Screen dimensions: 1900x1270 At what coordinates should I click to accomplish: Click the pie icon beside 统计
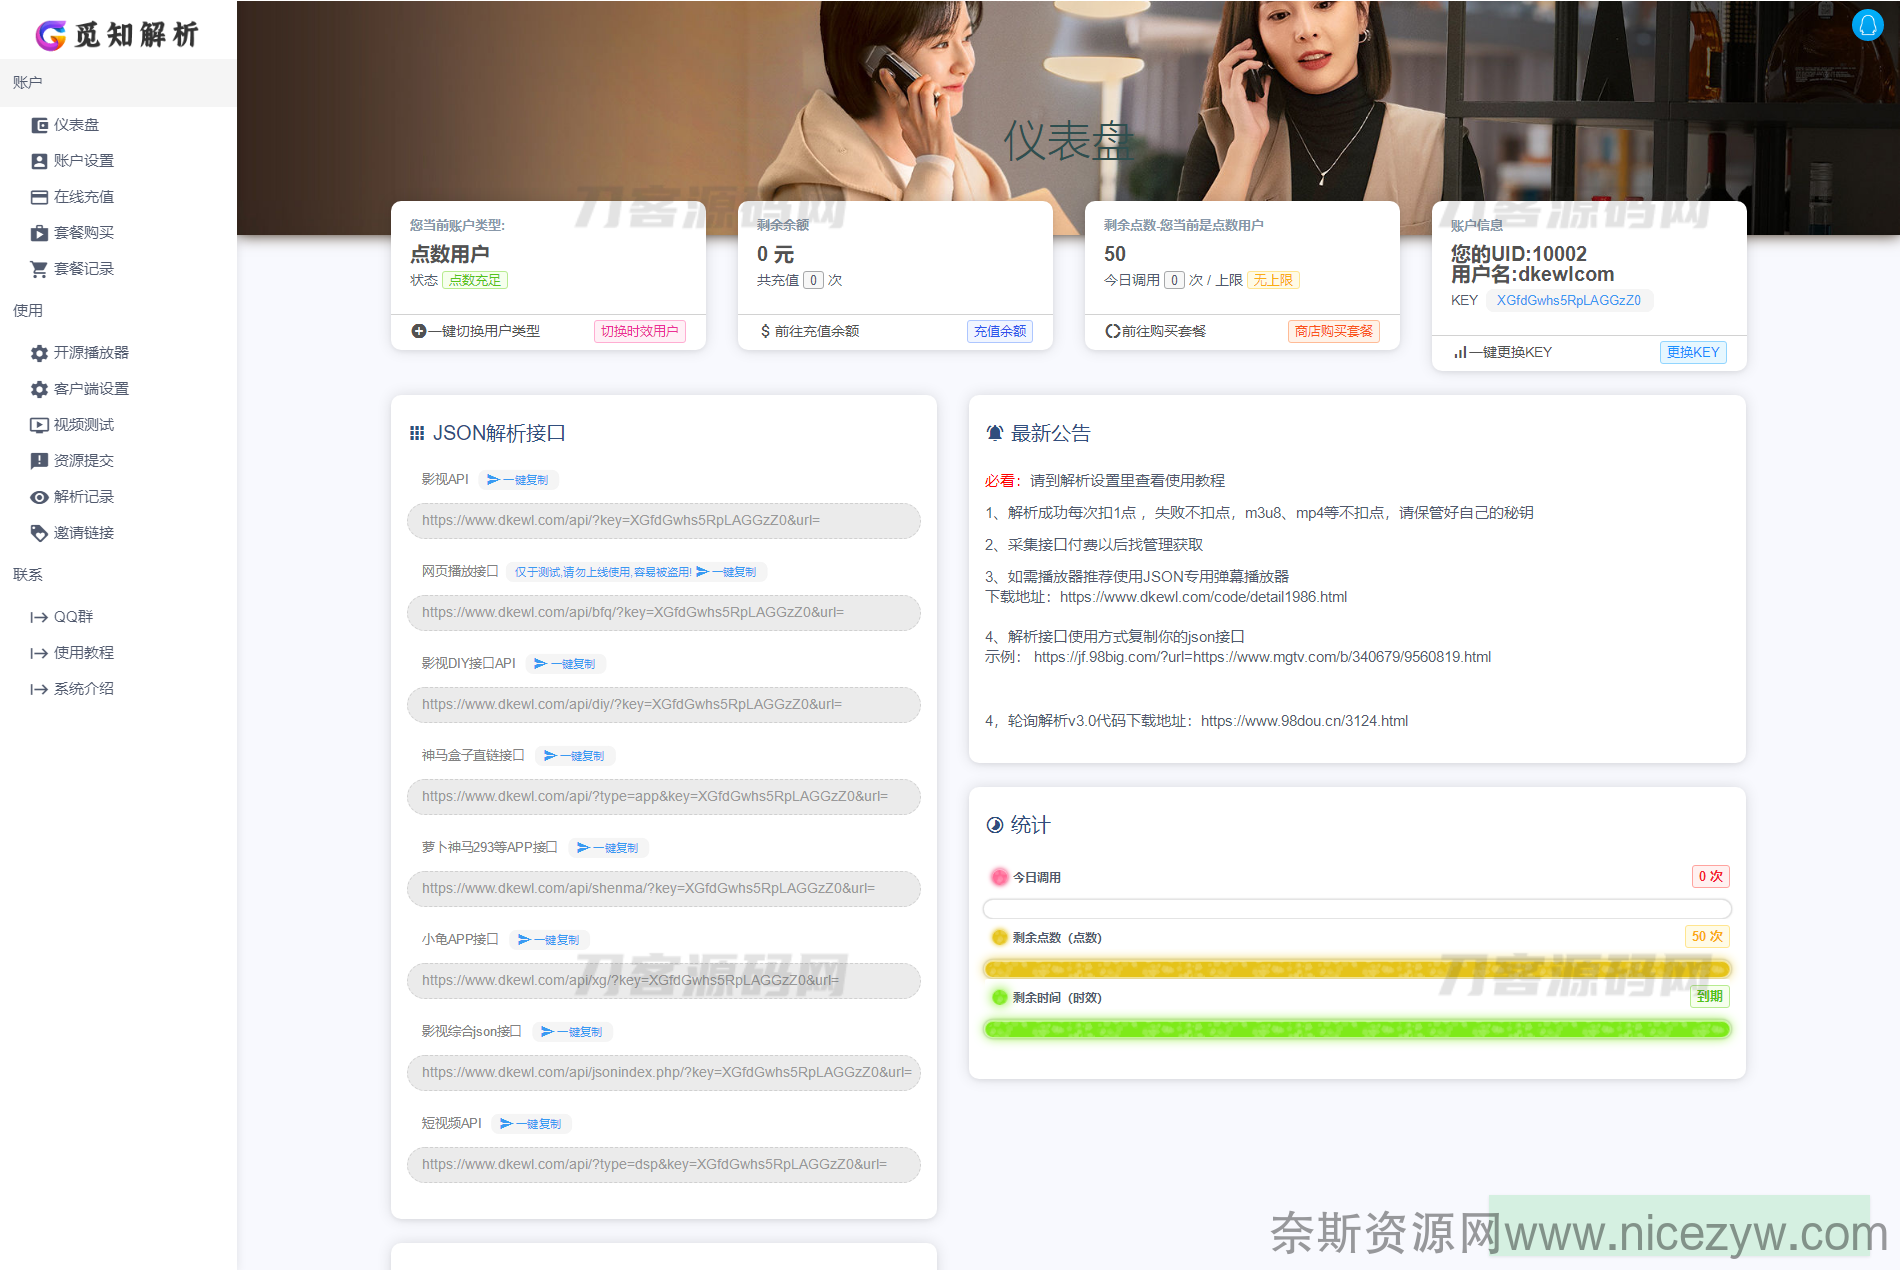pos(995,825)
